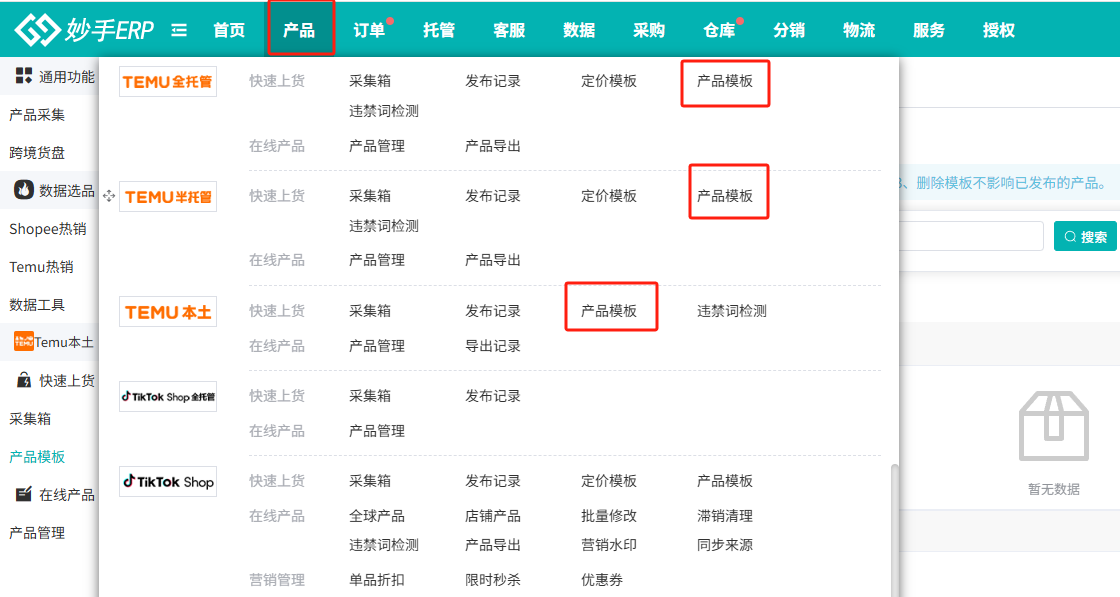Open 全球产品 under TikTok Shop

(377, 516)
